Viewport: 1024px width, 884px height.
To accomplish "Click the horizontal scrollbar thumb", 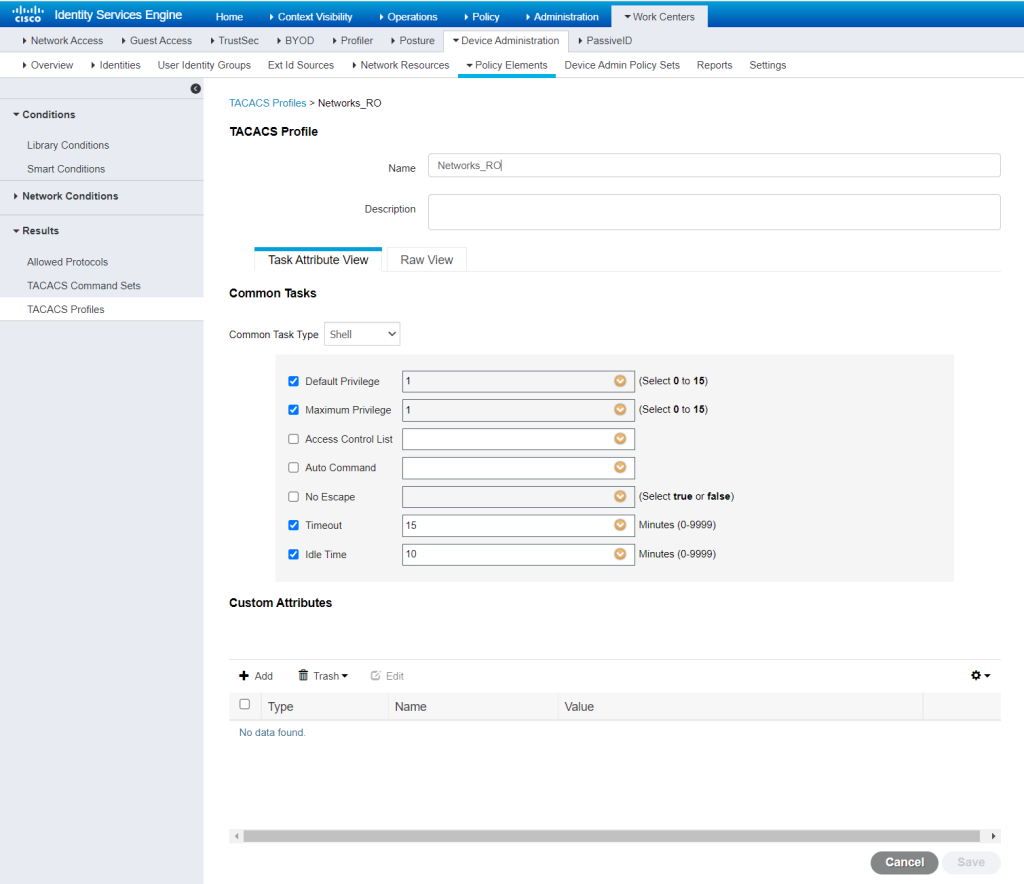I will [x=612, y=836].
